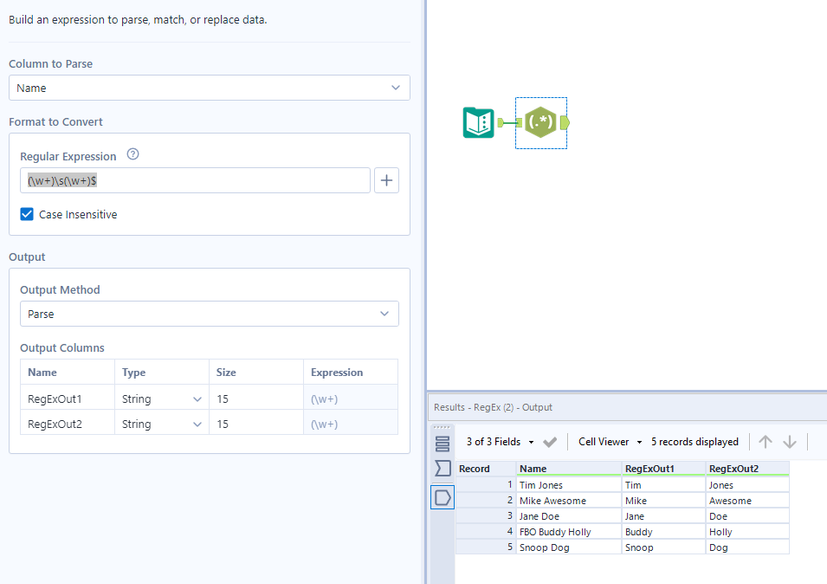Click the plus button beside the regular expression
This screenshot has height=584, width=827.
tap(387, 180)
